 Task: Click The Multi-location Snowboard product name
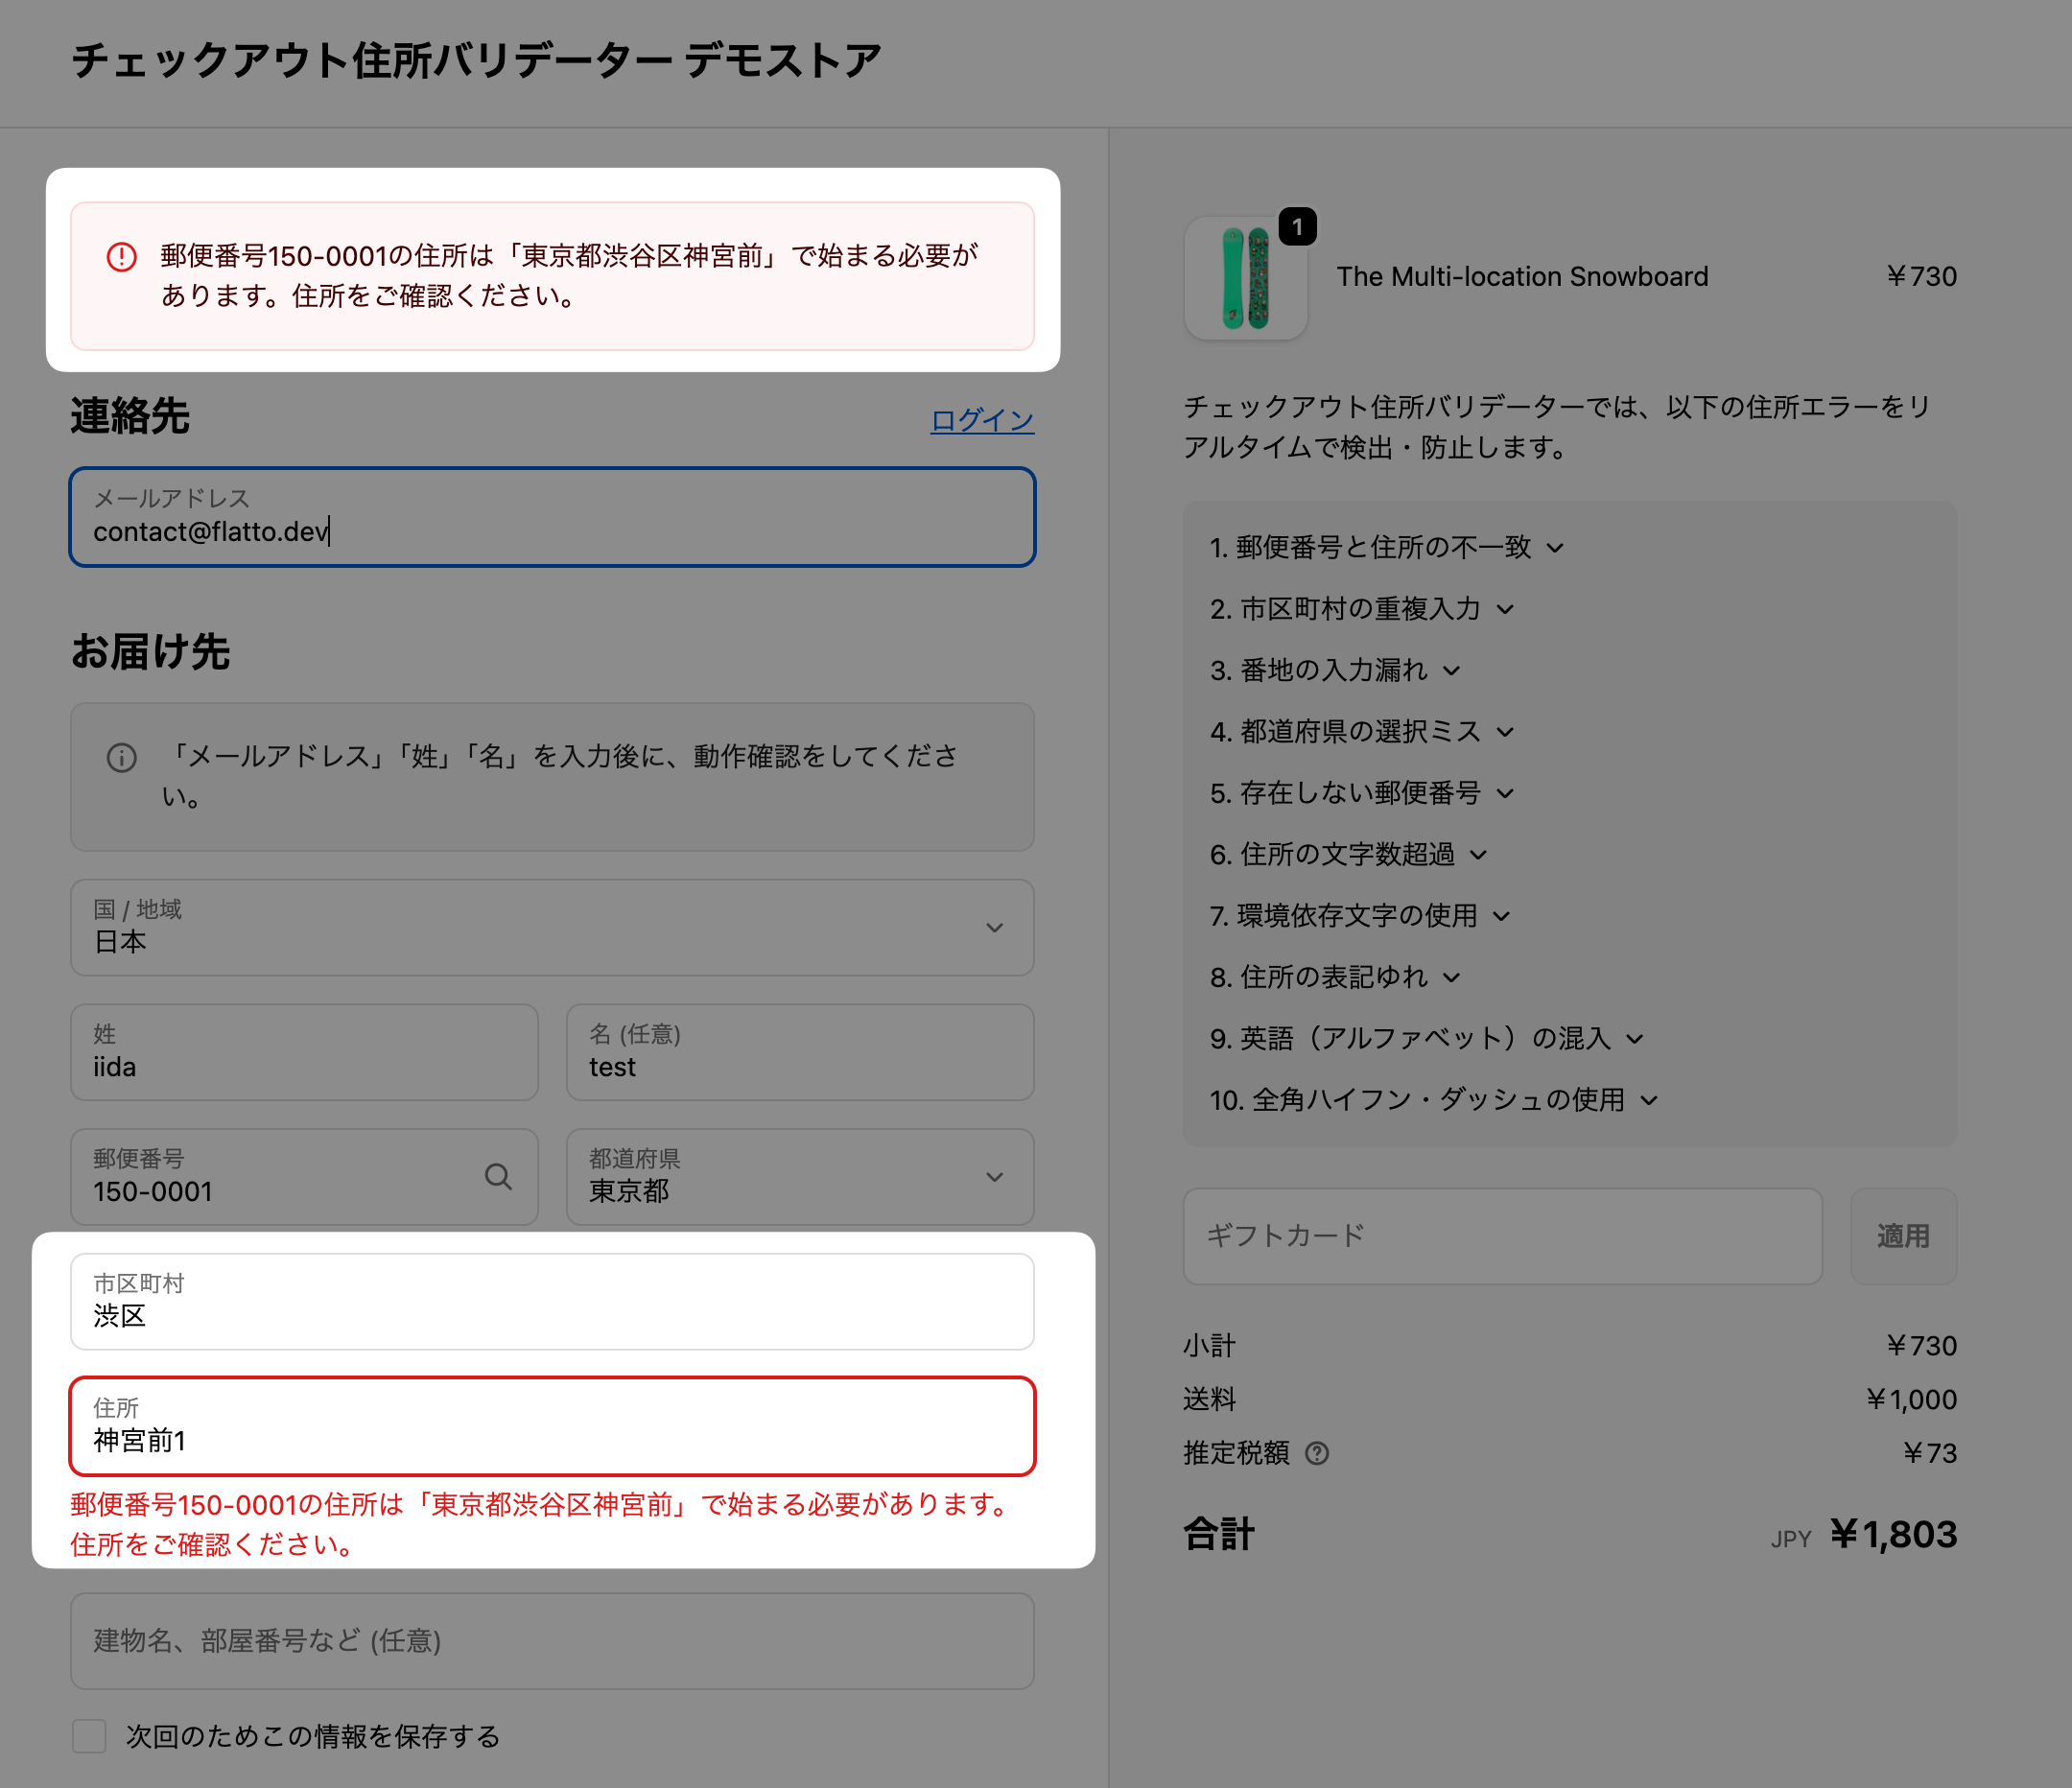pyautogui.click(x=1522, y=277)
